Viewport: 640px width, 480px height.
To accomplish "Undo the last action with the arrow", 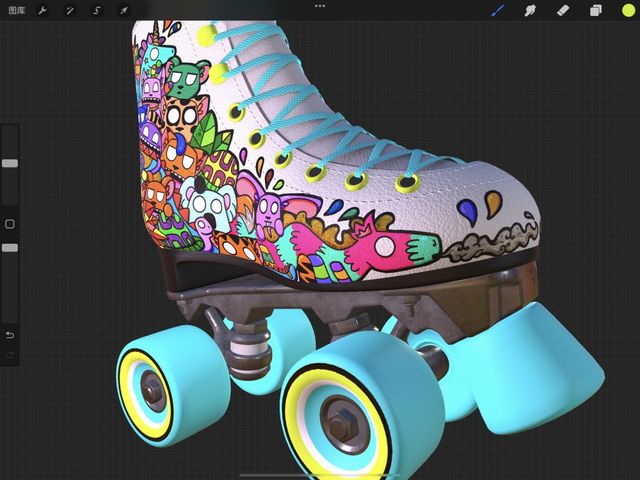I will 10,335.
